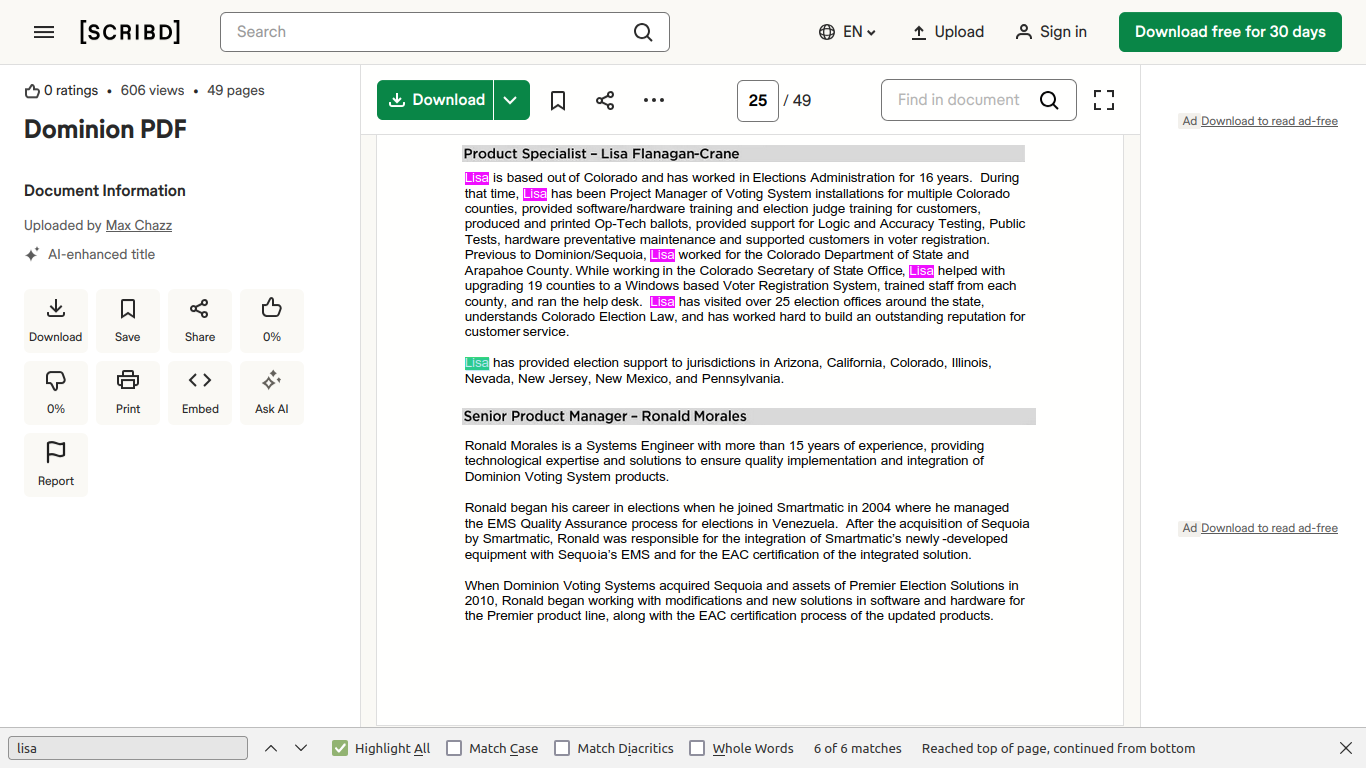Screen dimensions: 1366x768
Task: Open the three-dots more options menu
Action: [654, 100]
